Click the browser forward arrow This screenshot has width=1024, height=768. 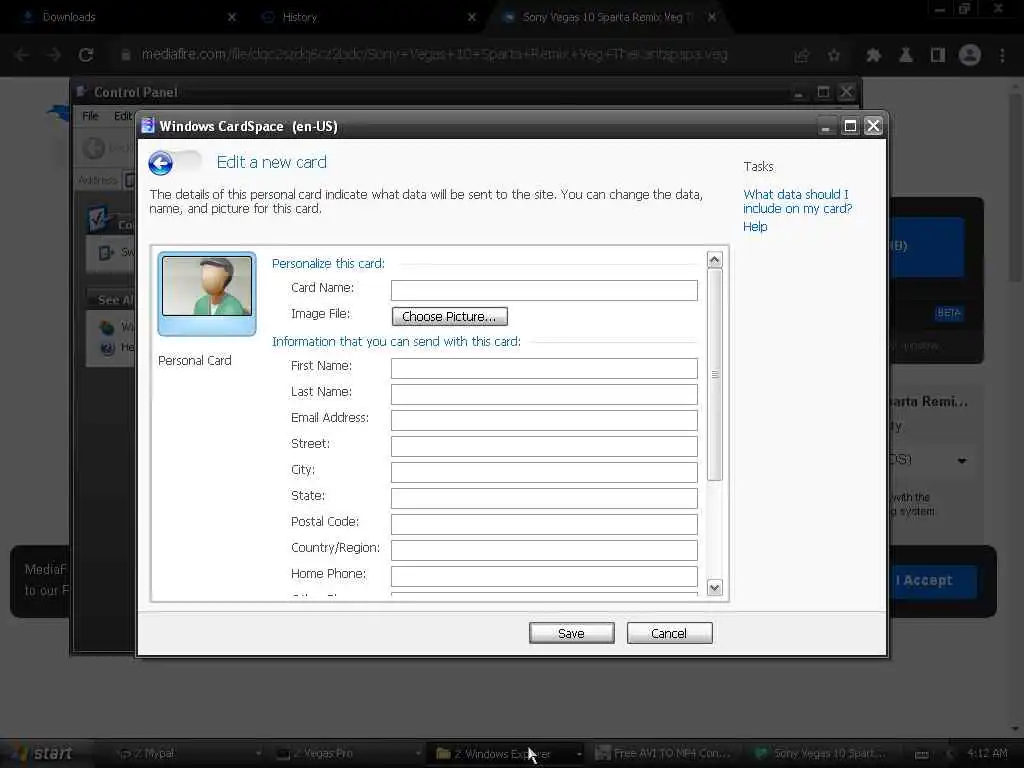[54, 55]
